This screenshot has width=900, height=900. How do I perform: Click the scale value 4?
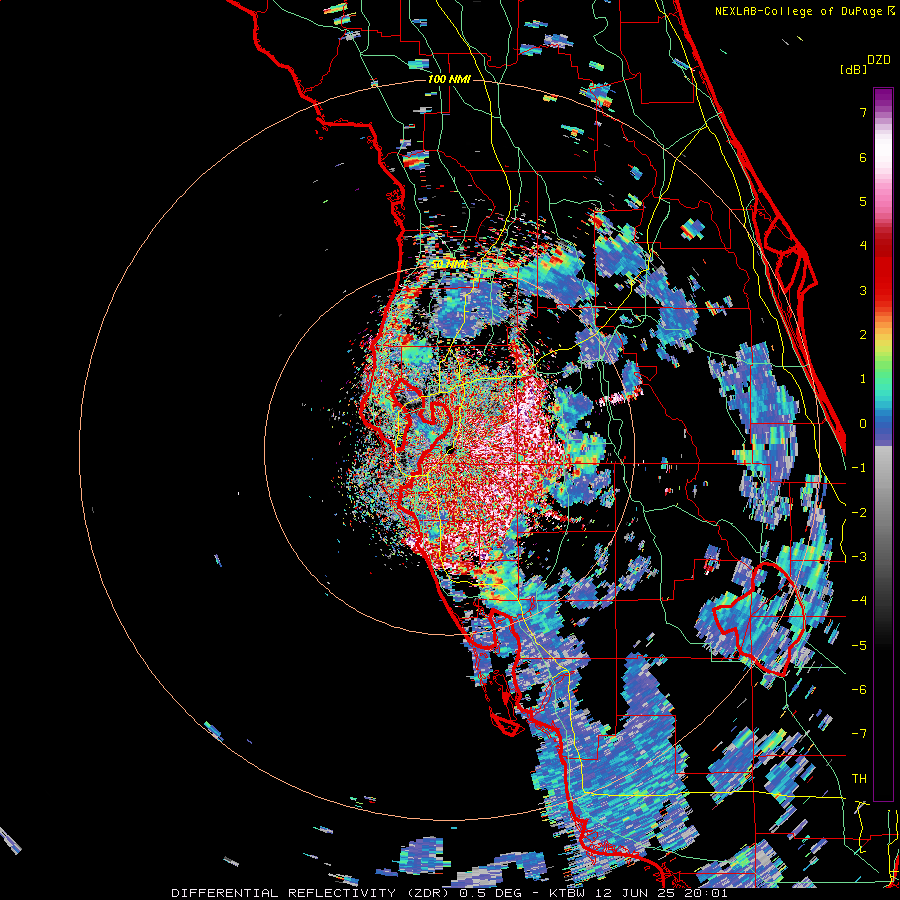click(x=863, y=246)
